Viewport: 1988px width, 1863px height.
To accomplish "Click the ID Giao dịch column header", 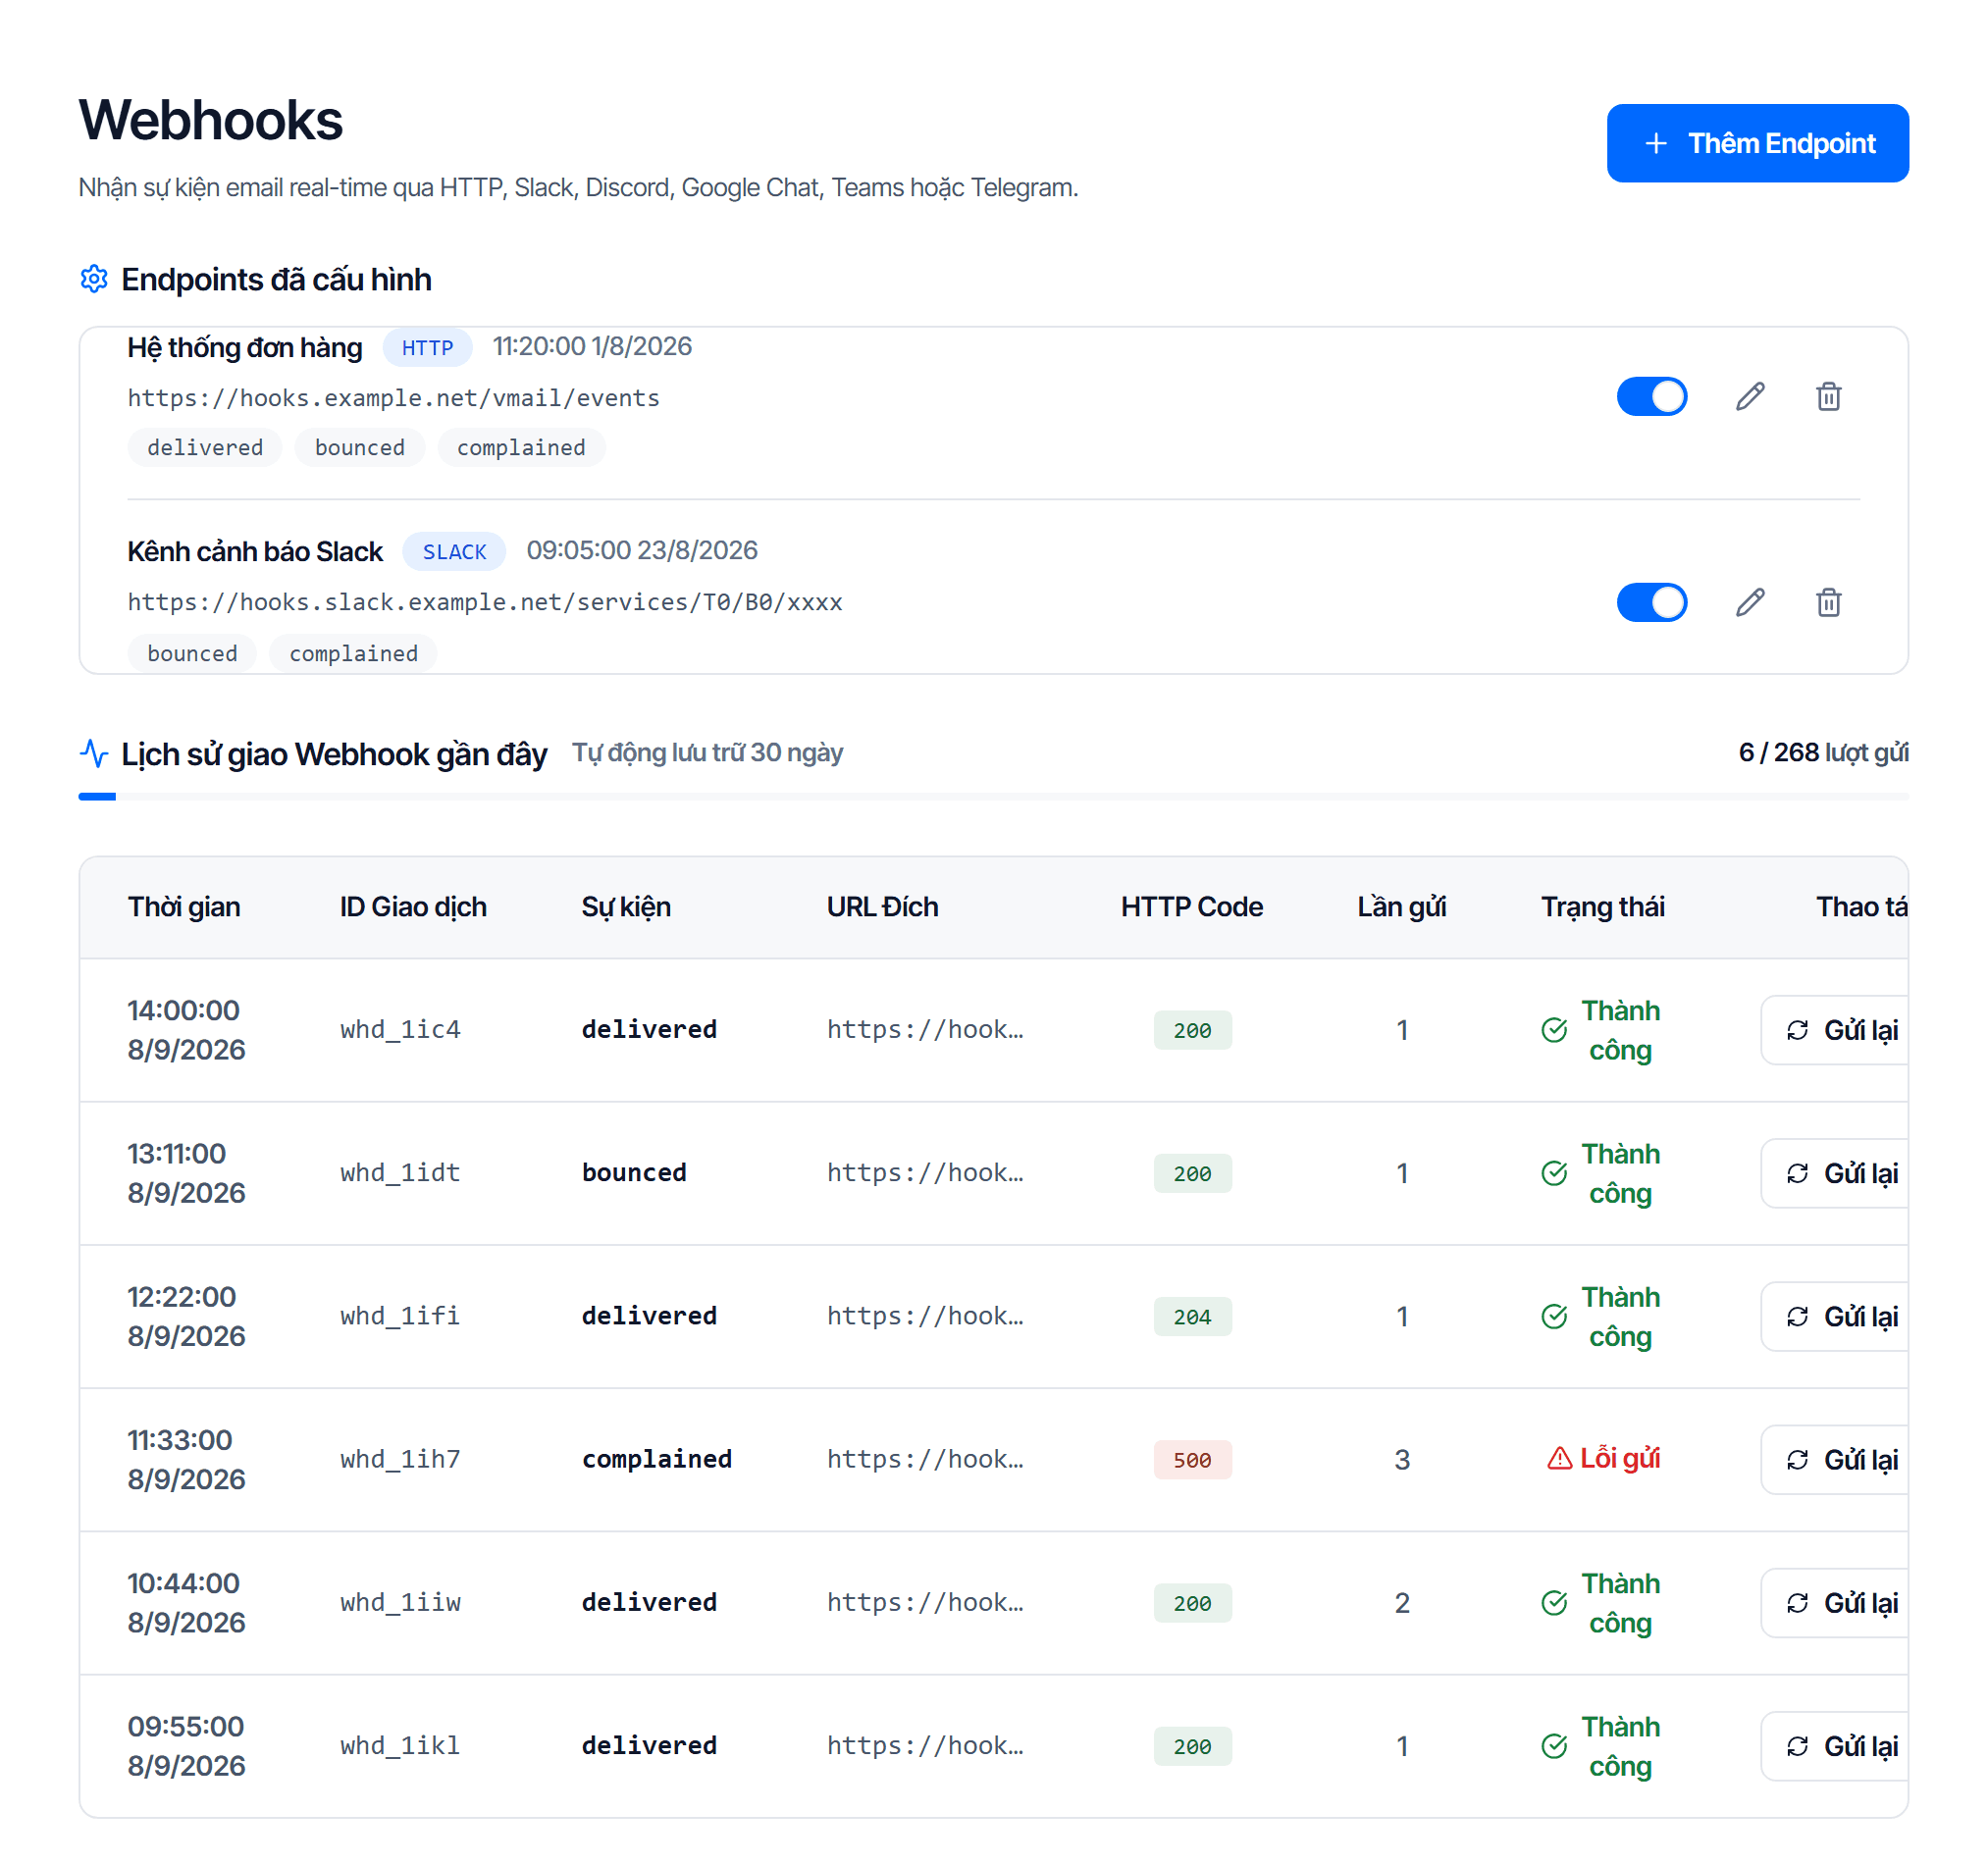I will pos(413,906).
